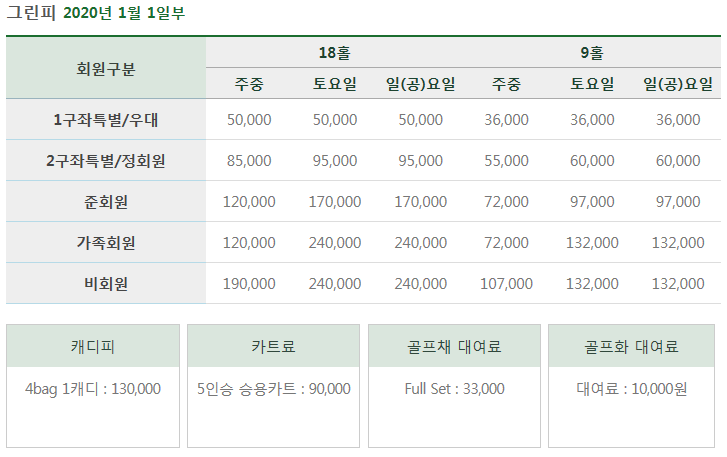Screen dimensions: 727x457
Task: Select the 9홀 column group header
Action: click(x=592, y=52)
